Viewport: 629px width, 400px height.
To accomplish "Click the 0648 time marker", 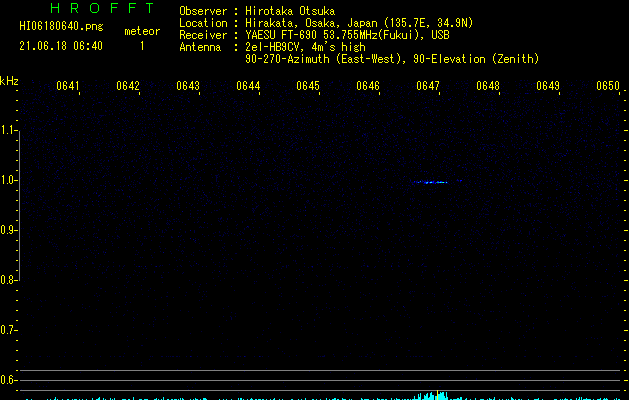I will (x=488, y=86).
